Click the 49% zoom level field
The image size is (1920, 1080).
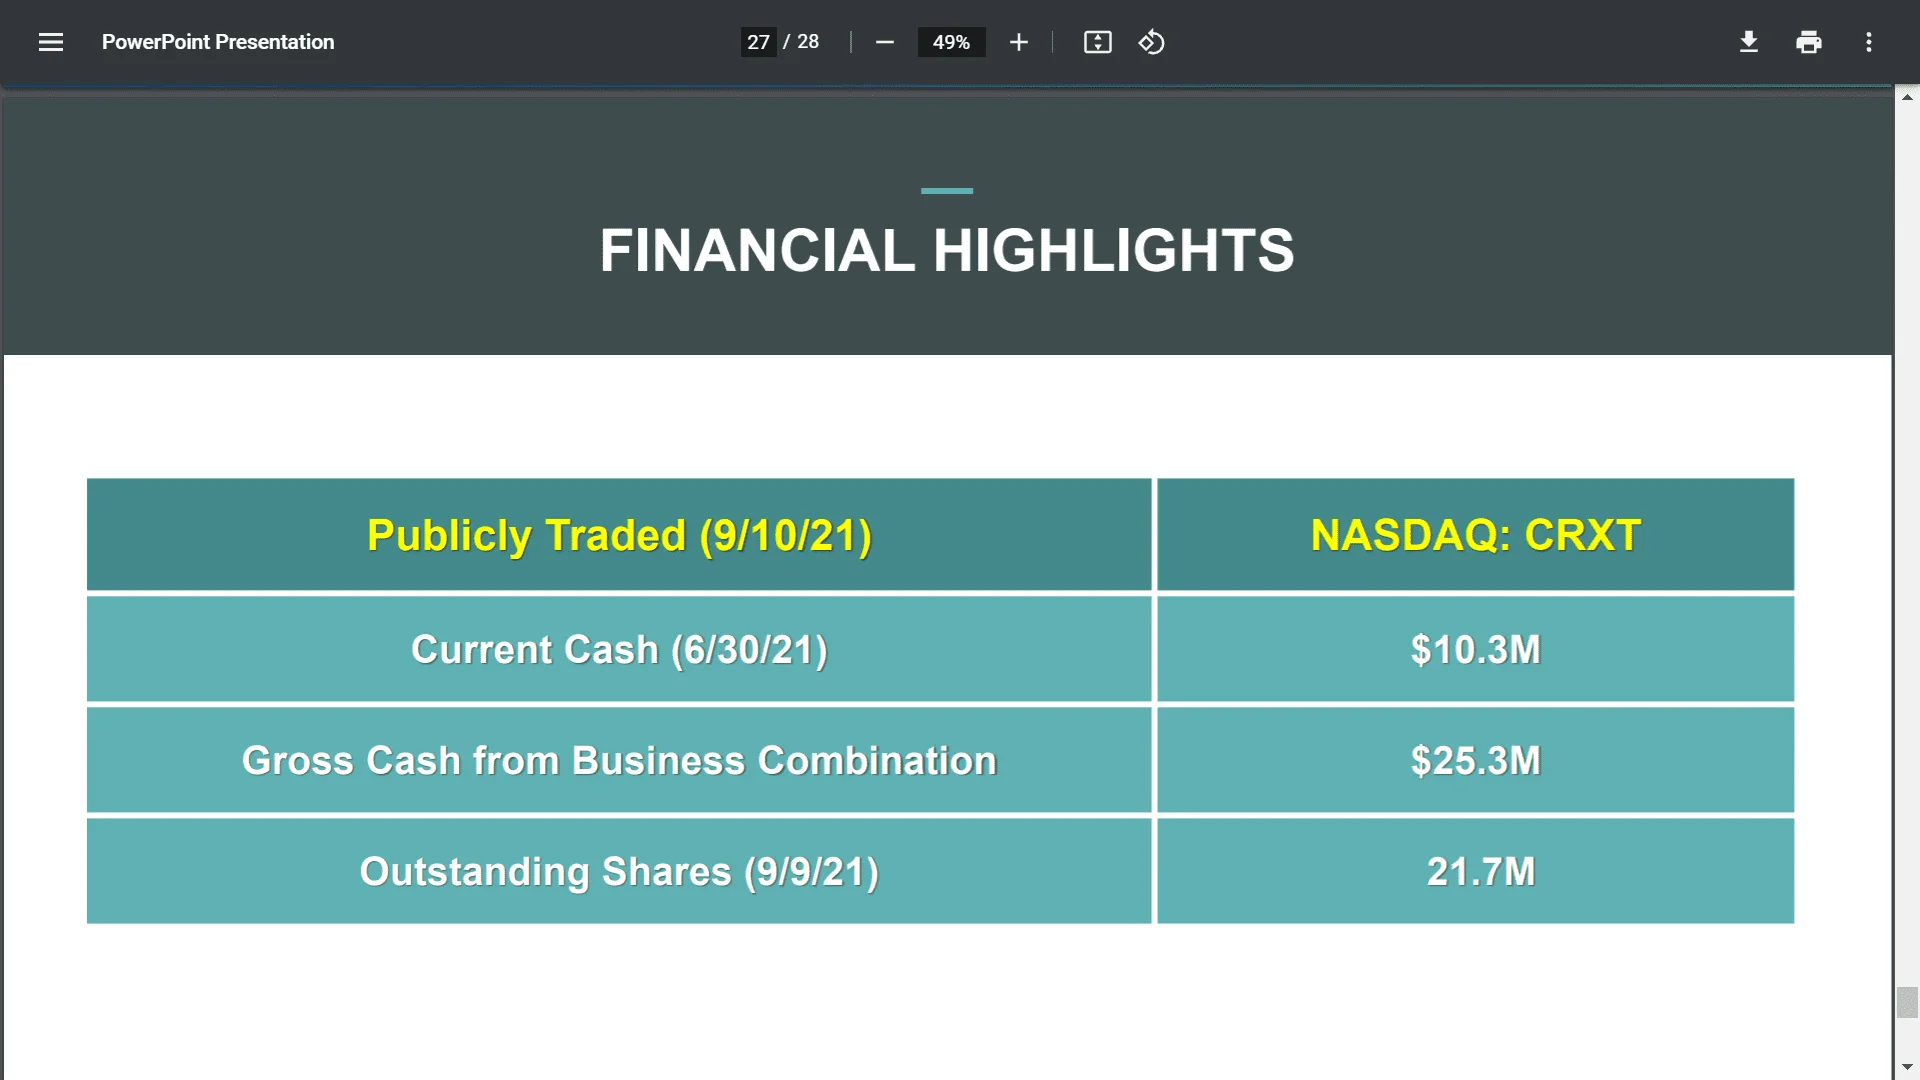pyautogui.click(x=951, y=42)
